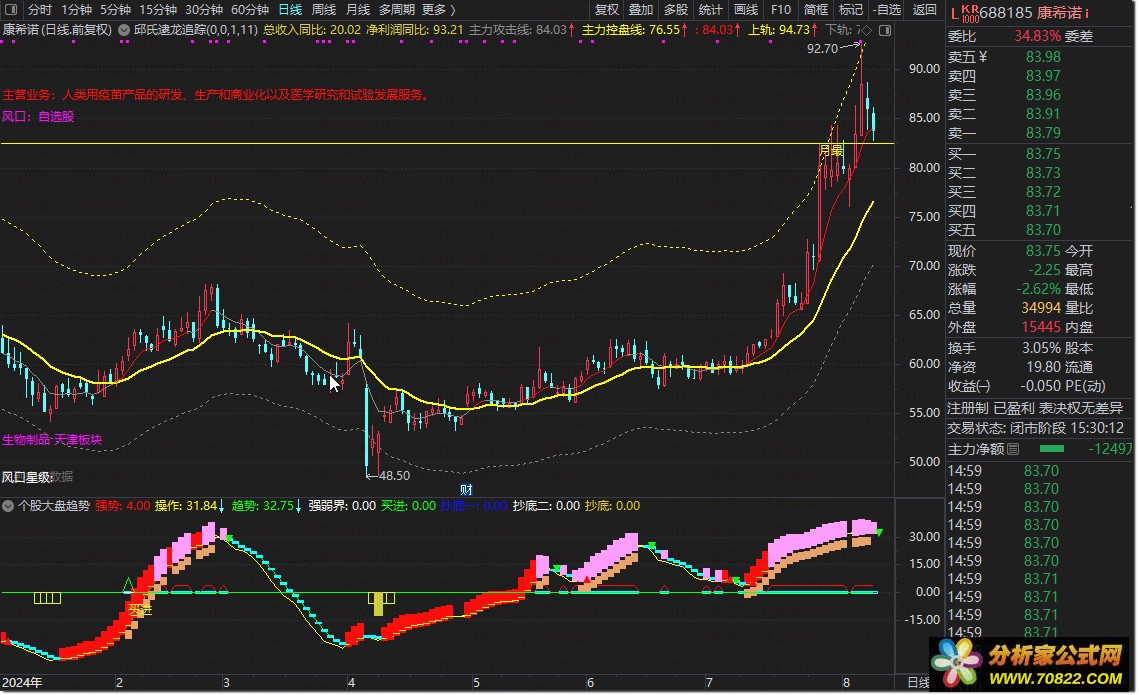
Task: Click the 返回 back button
Action: click(925, 9)
